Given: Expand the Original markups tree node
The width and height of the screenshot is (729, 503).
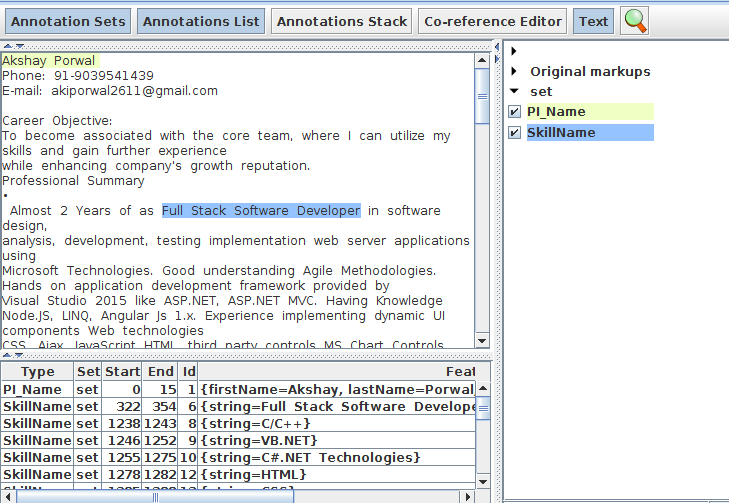Looking at the screenshot, I should pos(514,72).
